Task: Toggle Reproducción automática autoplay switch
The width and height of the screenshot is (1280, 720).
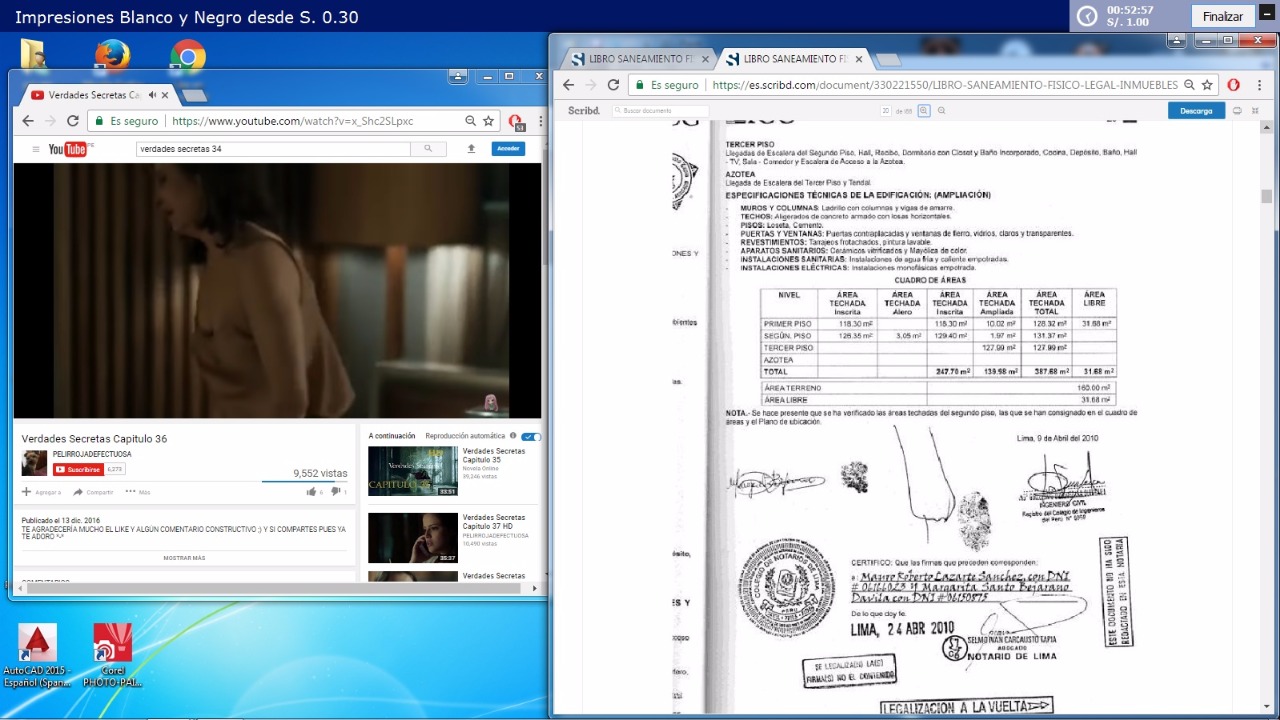Action: point(531,437)
